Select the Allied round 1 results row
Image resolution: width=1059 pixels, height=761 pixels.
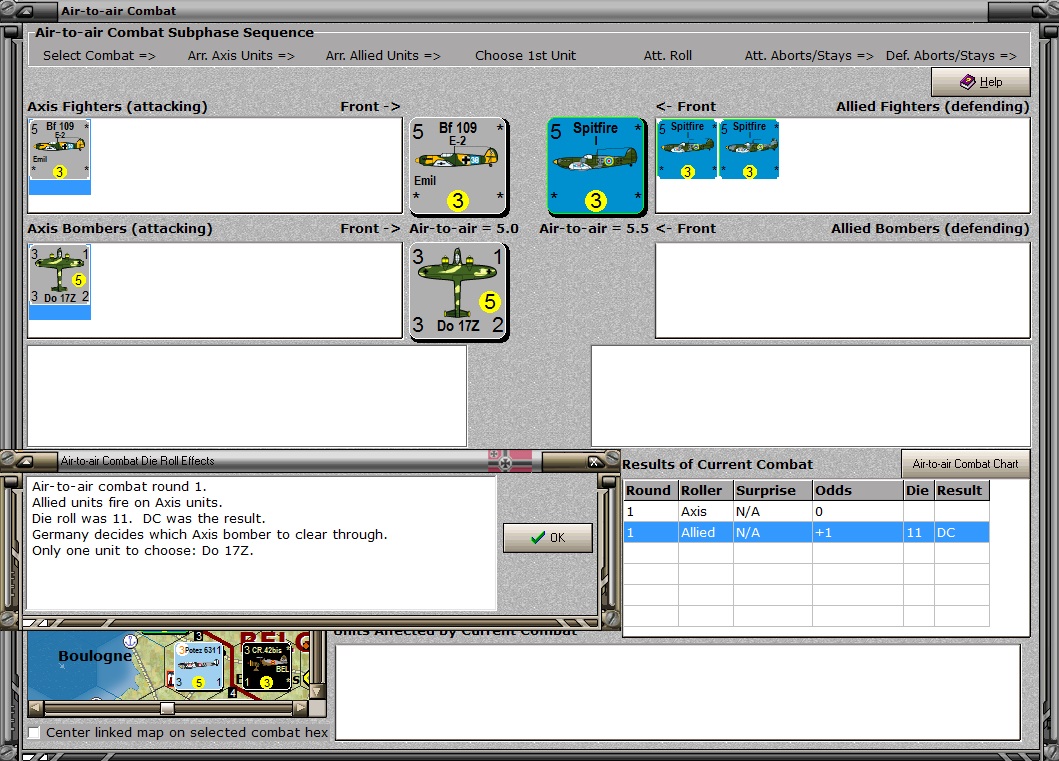(806, 532)
